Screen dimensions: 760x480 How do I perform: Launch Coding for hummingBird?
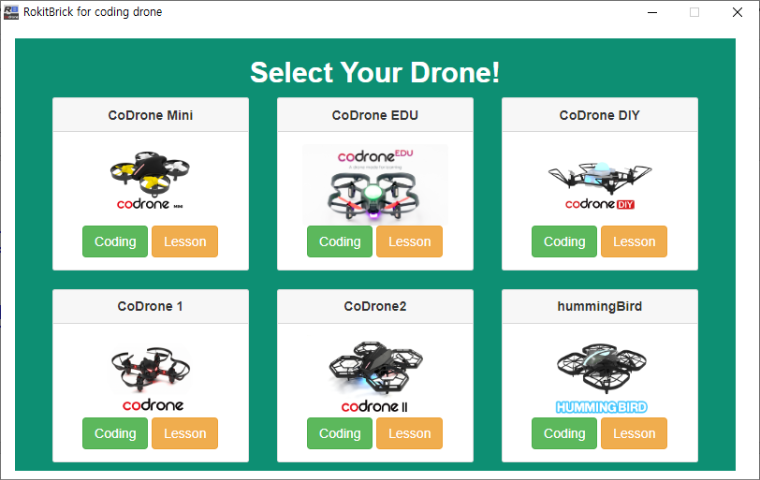coord(564,433)
